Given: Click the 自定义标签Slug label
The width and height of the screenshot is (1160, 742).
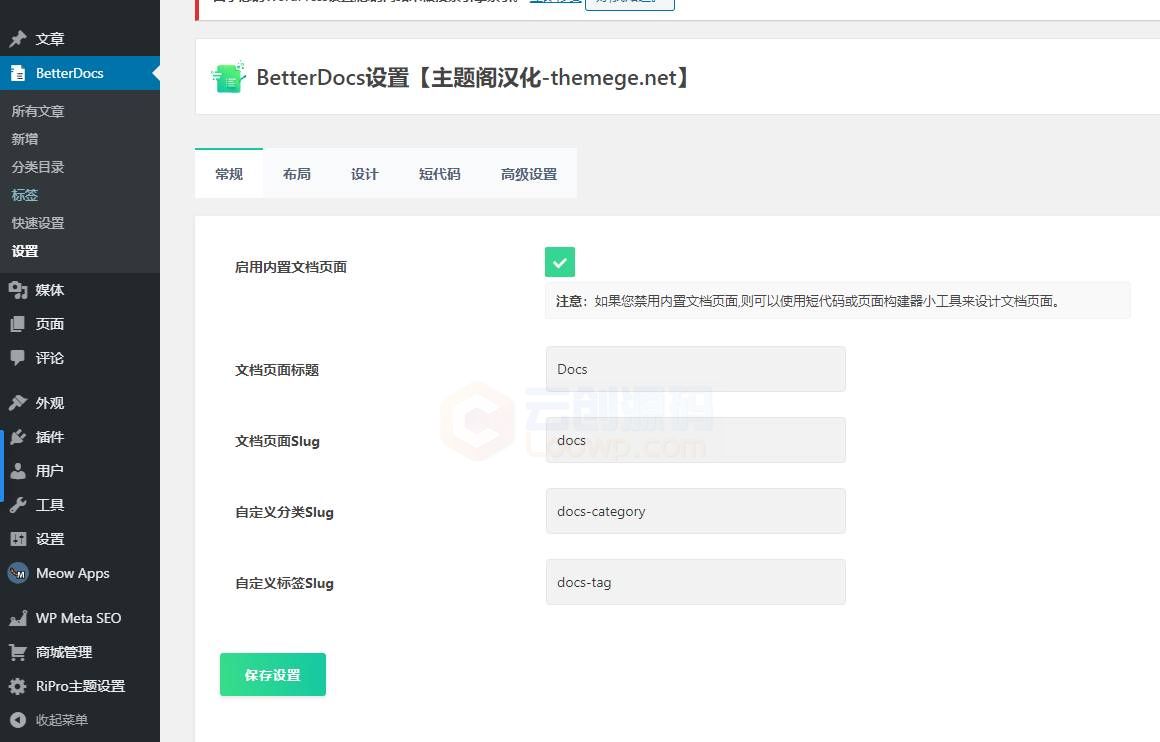Looking at the screenshot, I should point(284,583).
